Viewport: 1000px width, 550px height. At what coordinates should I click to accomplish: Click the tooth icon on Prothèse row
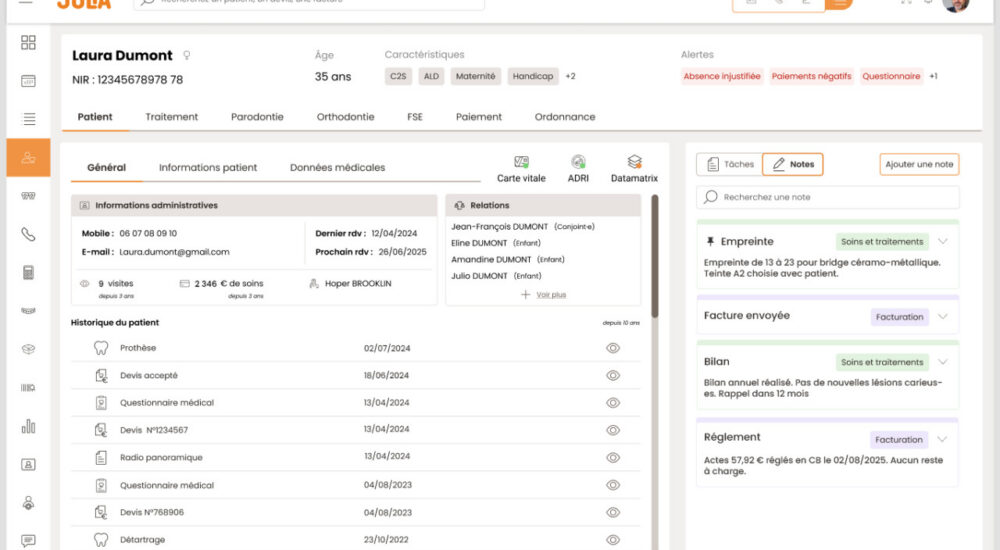tap(101, 348)
